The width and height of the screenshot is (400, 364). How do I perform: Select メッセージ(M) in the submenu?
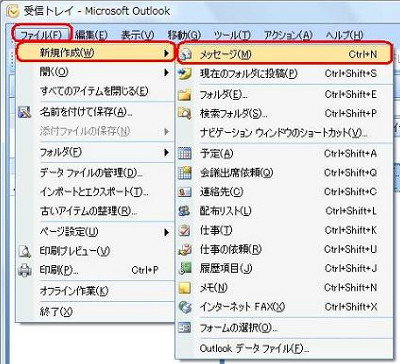284,54
